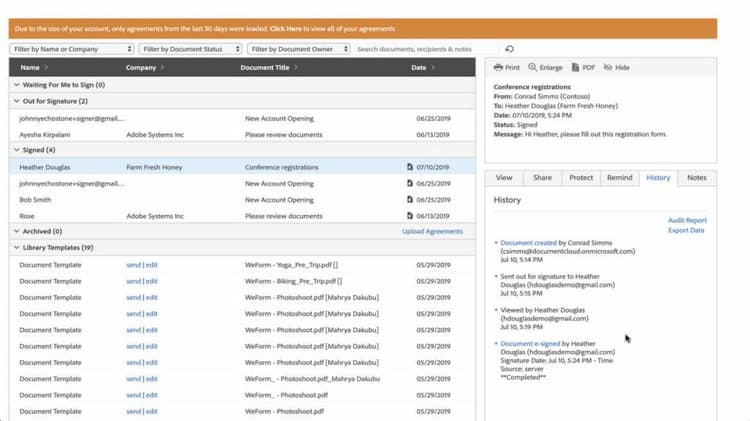Click the Upload Agreements link
The image size is (750, 421).
click(x=432, y=231)
